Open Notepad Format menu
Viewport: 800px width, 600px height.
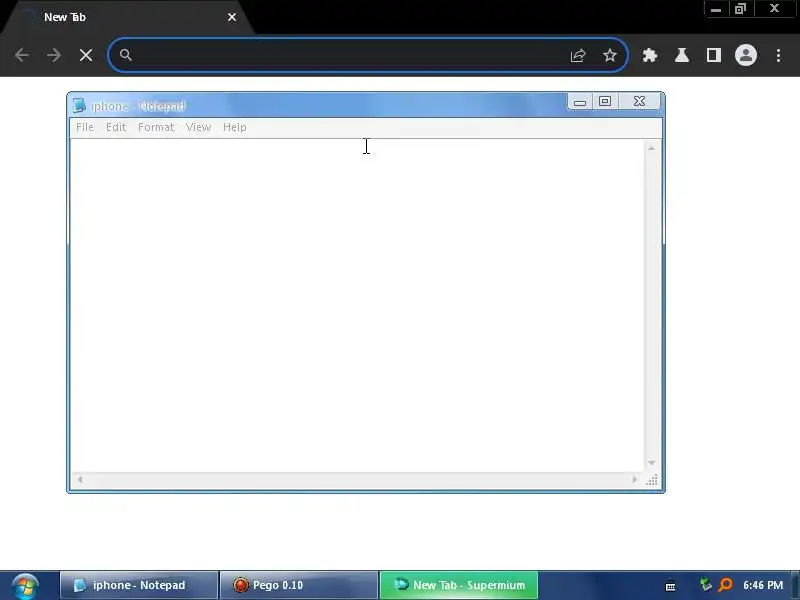tap(156, 127)
